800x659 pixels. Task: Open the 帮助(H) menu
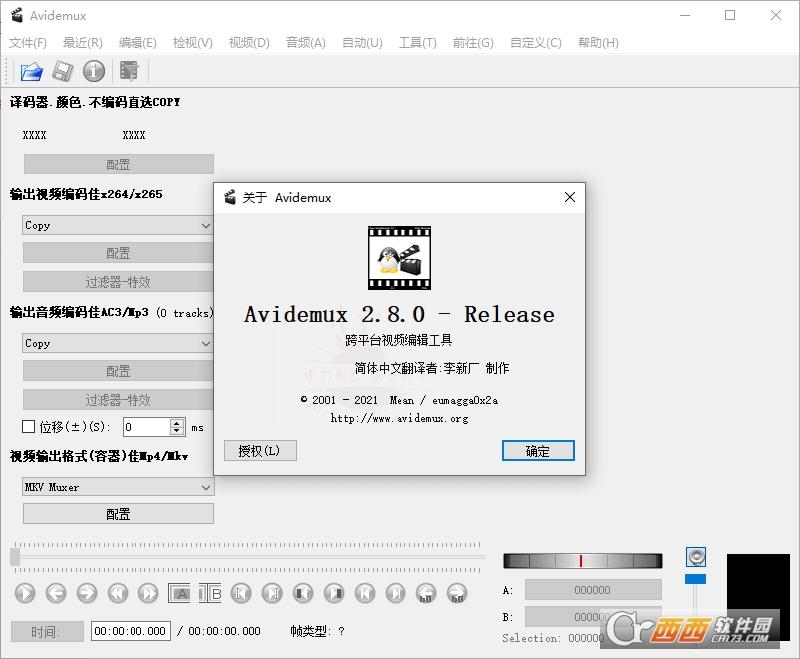coord(598,43)
